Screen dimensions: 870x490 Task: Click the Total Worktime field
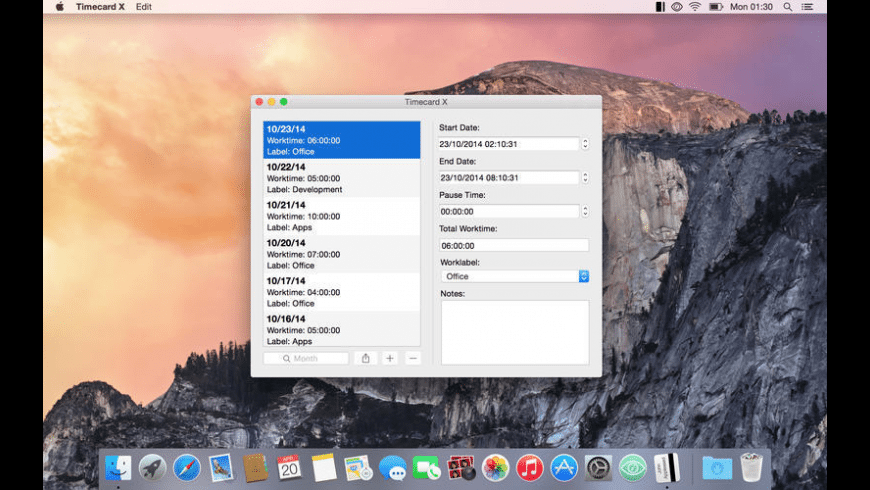pos(514,245)
